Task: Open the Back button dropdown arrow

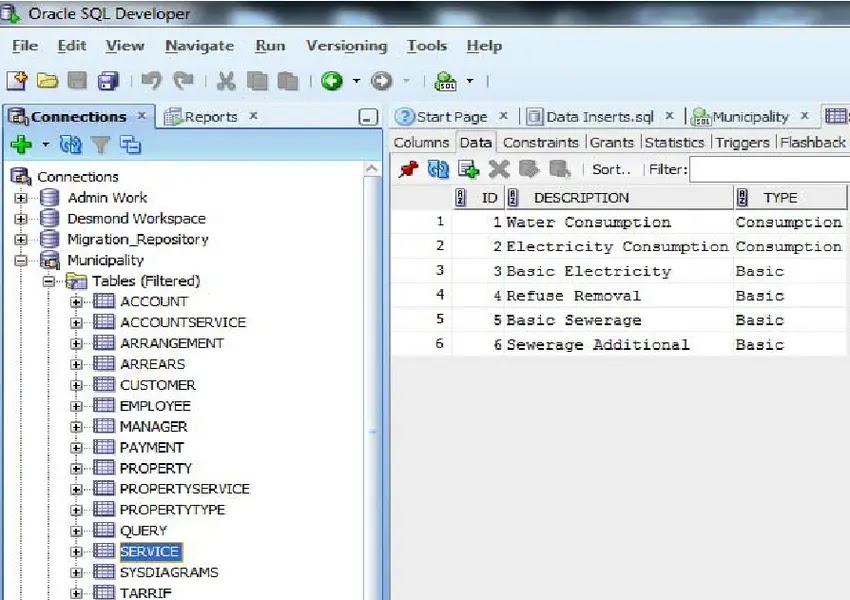Action: (356, 81)
